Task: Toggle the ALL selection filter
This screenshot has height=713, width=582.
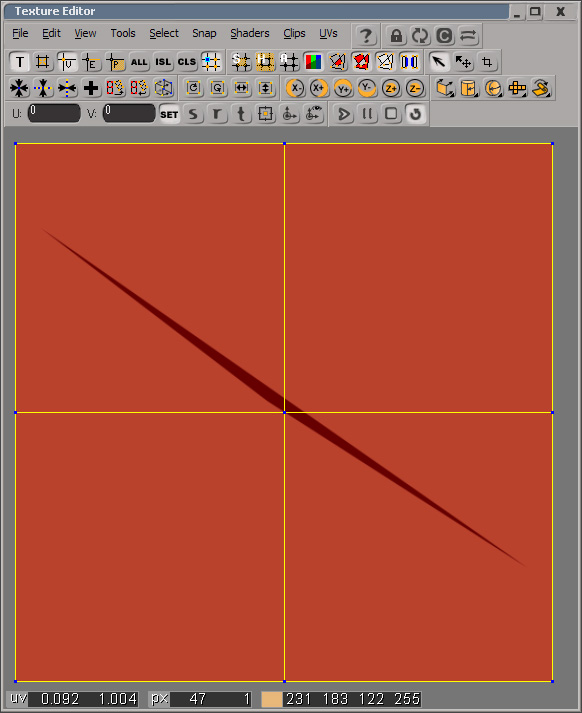Action: 139,62
